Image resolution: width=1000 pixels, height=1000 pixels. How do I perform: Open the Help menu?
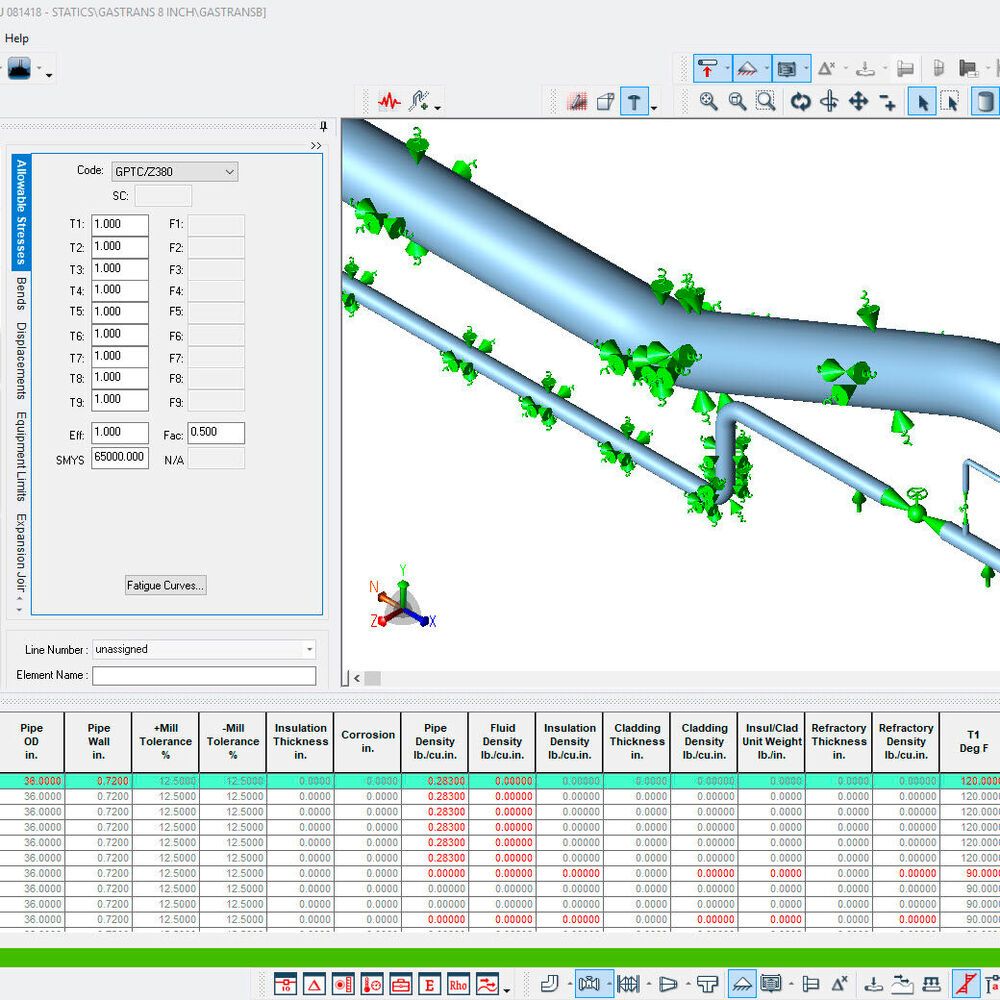[x=17, y=39]
